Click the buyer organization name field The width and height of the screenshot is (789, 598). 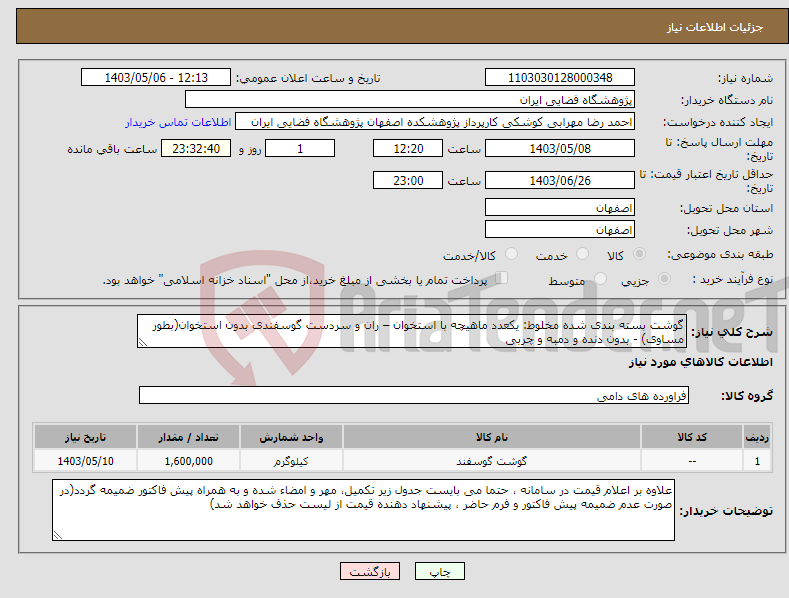[x=410, y=100]
